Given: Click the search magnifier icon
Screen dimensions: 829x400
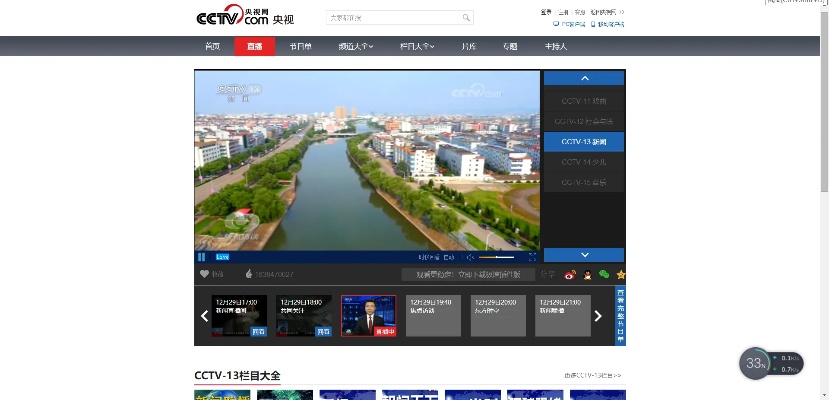Looking at the screenshot, I should point(466,18).
